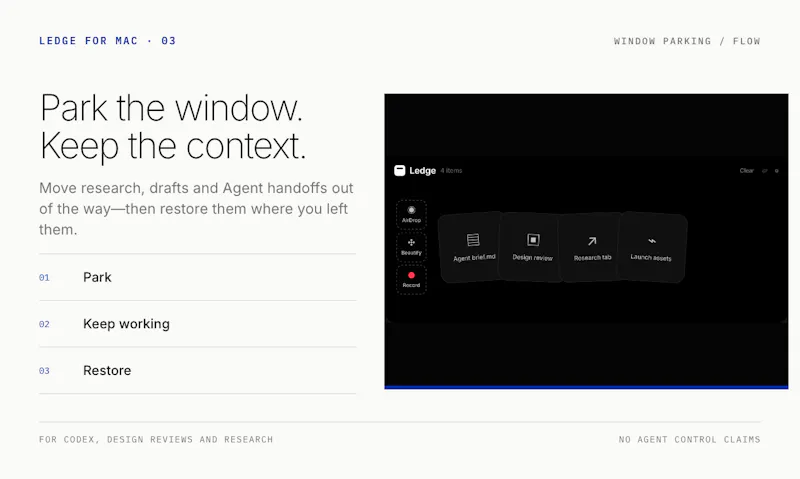Click 'WINDOW PARKING / FLOW' label
Viewport: 800px width, 479px height.
pos(687,41)
